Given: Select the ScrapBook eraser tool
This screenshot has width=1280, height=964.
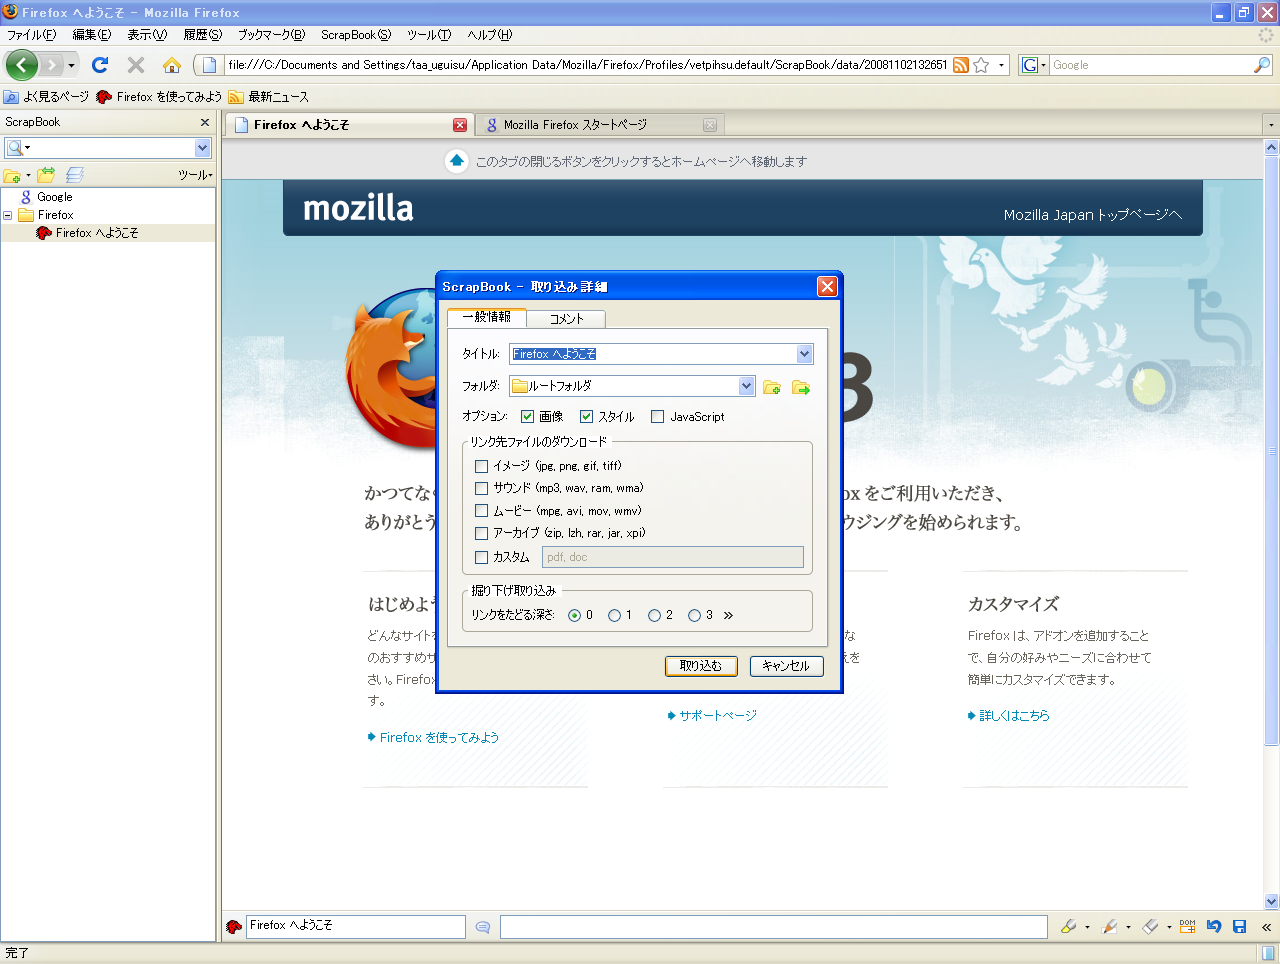Looking at the screenshot, I should point(1150,927).
